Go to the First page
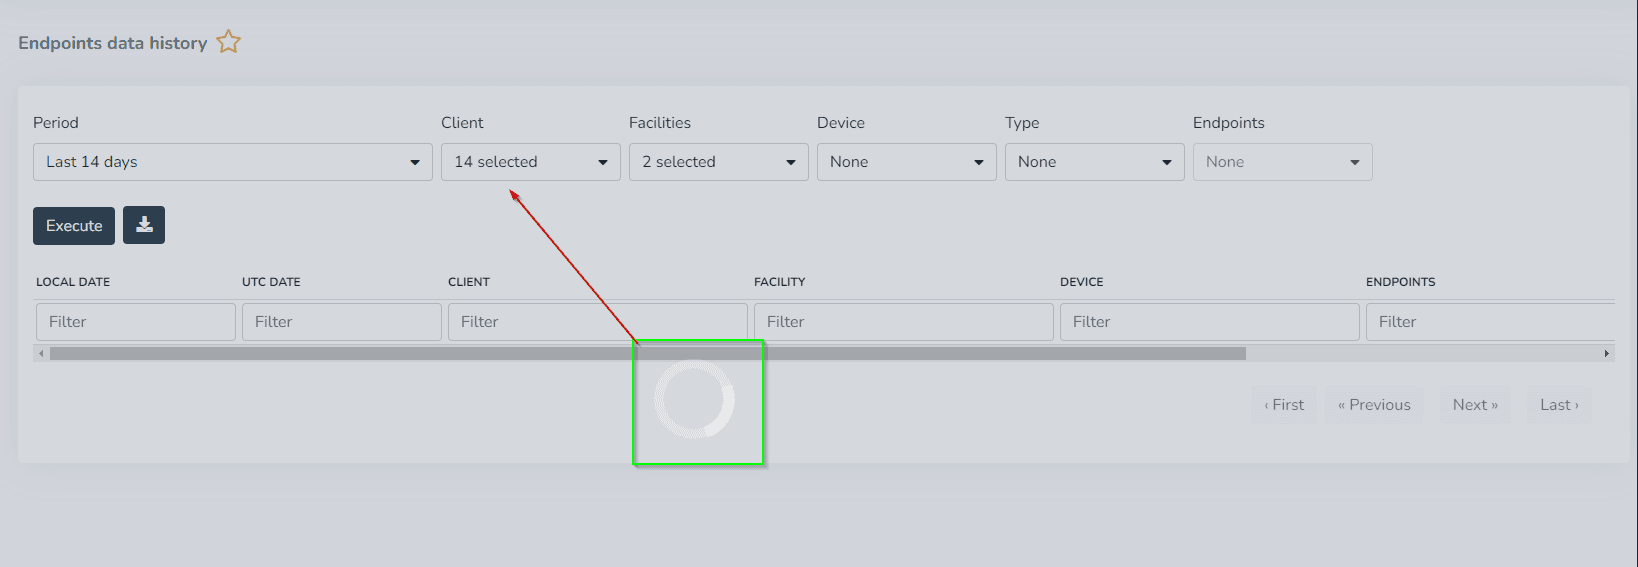The height and width of the screenshot is (567, 1638). click(1284, 405)
